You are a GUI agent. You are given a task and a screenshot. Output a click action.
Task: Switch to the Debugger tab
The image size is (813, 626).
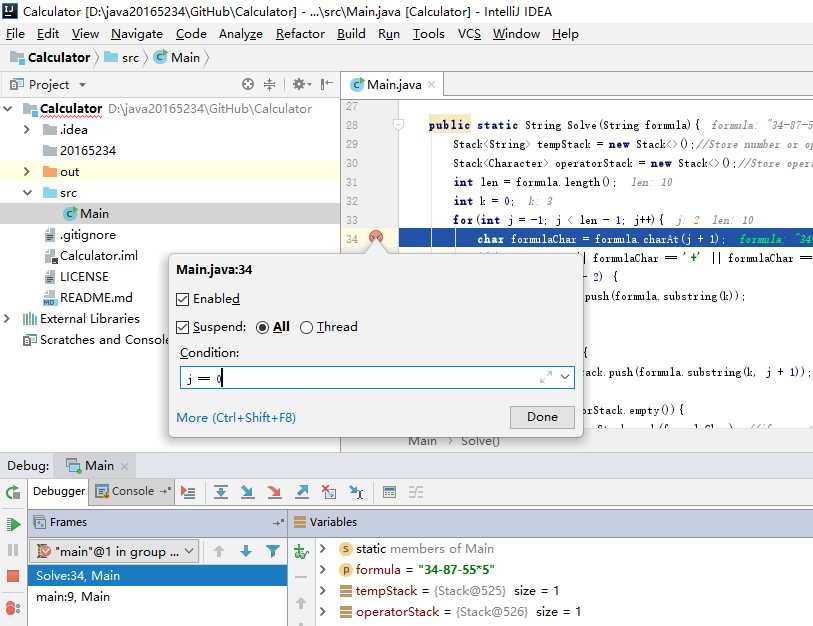click(x=59, y=491)
